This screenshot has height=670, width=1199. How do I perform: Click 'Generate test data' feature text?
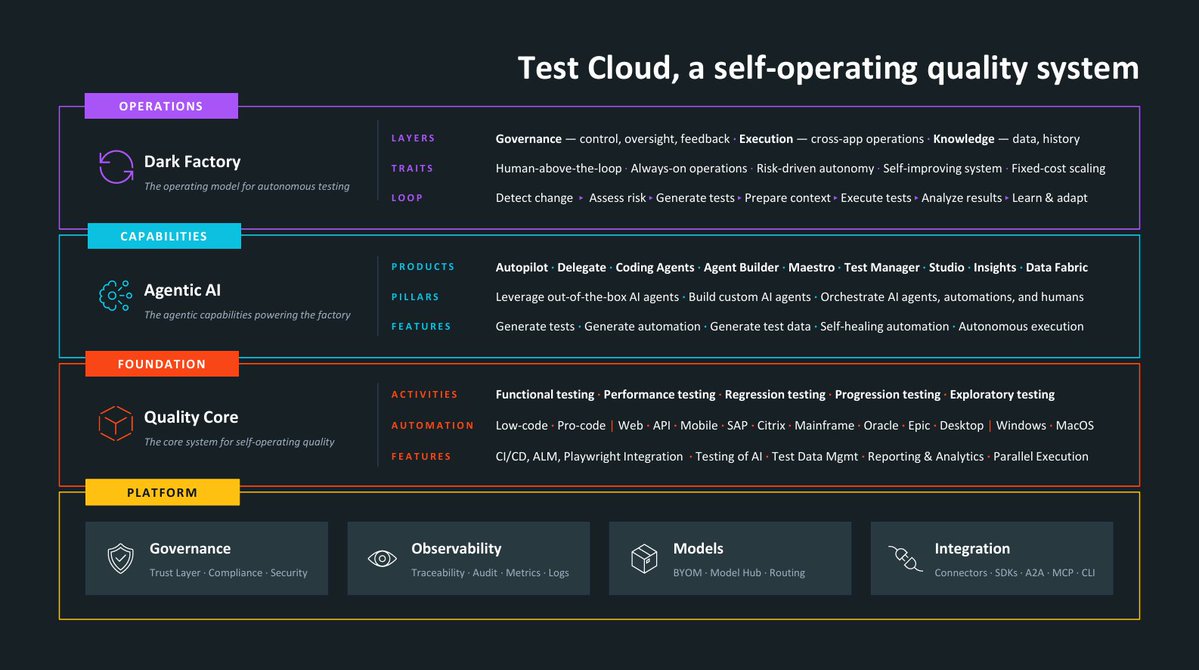click(x=760, y=327)
